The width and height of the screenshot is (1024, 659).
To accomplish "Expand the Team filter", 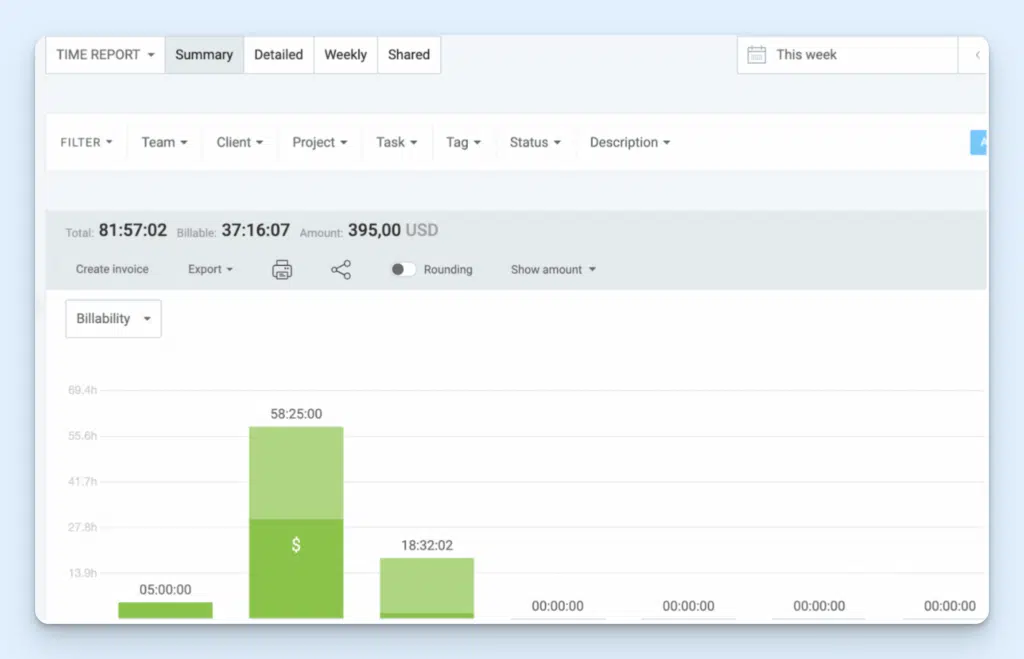I will tap(163, 142).
